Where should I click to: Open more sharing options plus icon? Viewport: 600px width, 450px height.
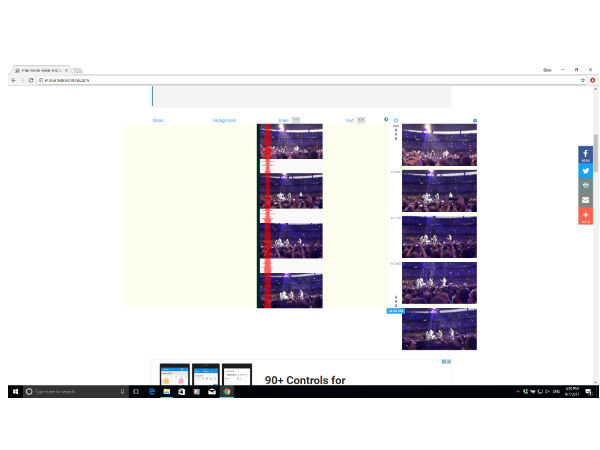click(x=586, y=215)
